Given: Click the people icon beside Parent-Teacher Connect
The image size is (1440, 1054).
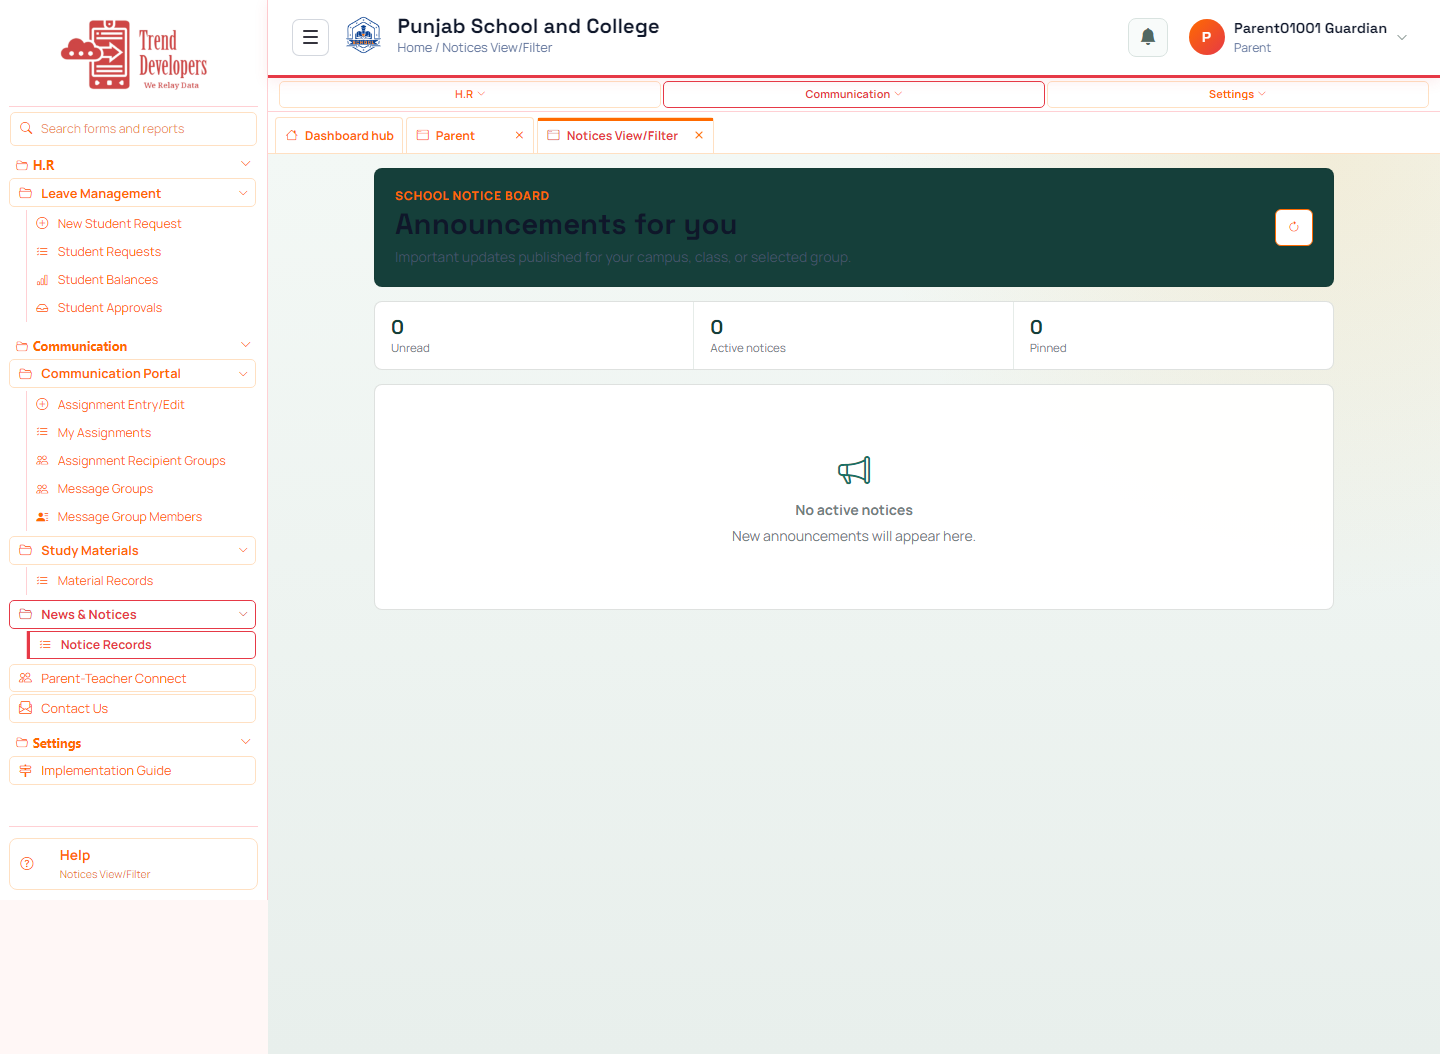Looking at the screenshot, I should (x=26, y=678).
